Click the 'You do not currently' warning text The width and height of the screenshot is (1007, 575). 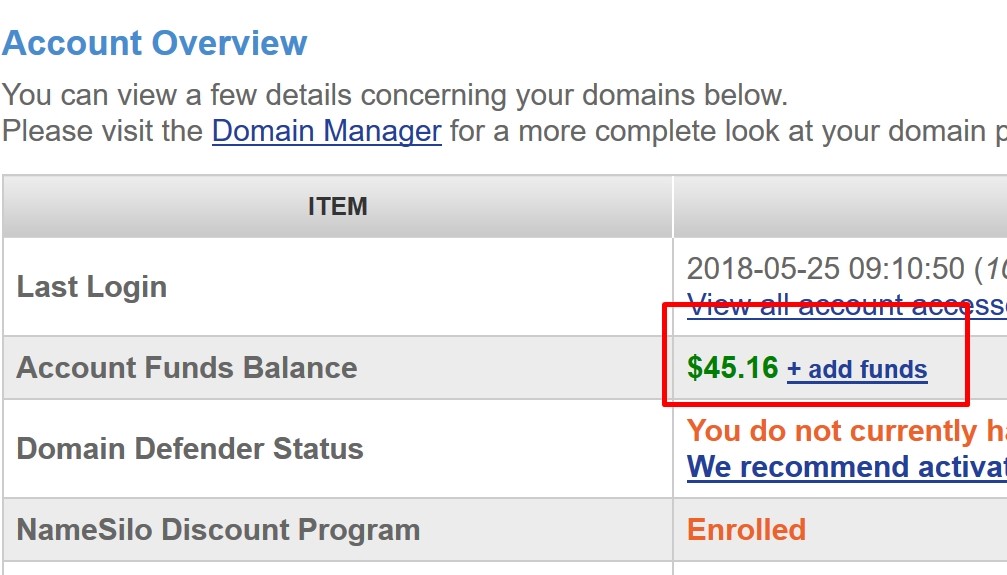(846, 431)
